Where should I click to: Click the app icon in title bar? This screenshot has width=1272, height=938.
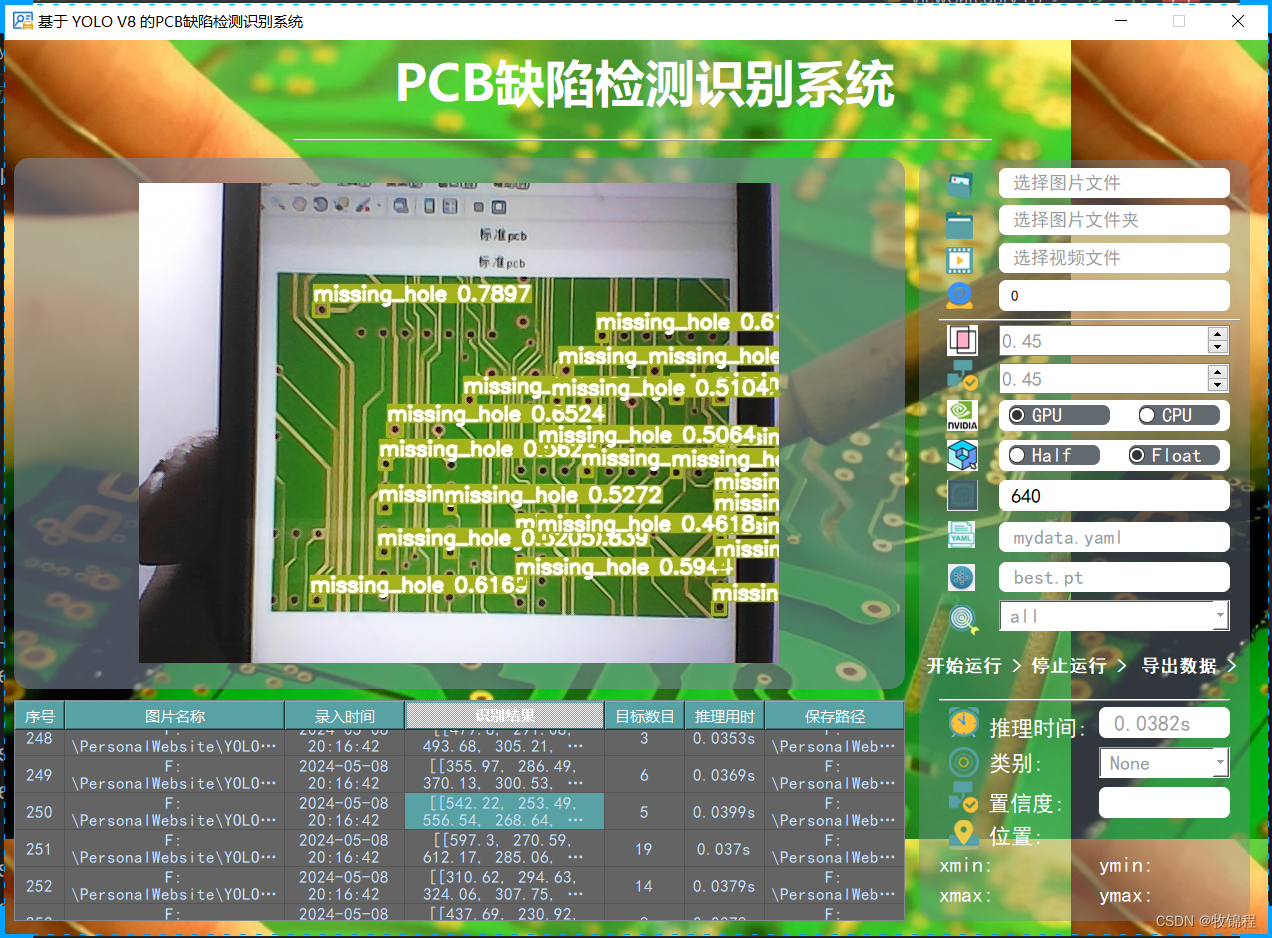(22, 21)
